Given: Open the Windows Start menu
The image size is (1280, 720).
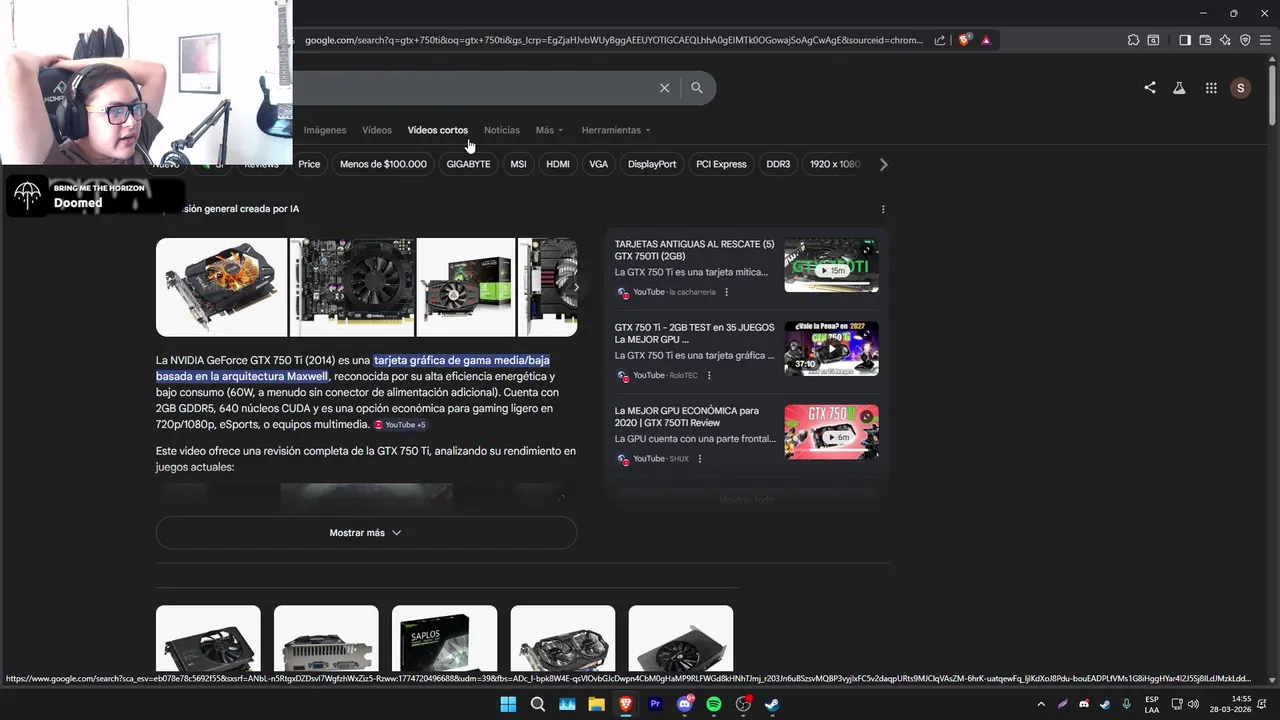Looking at the screenshot, I should coord(508,704).
